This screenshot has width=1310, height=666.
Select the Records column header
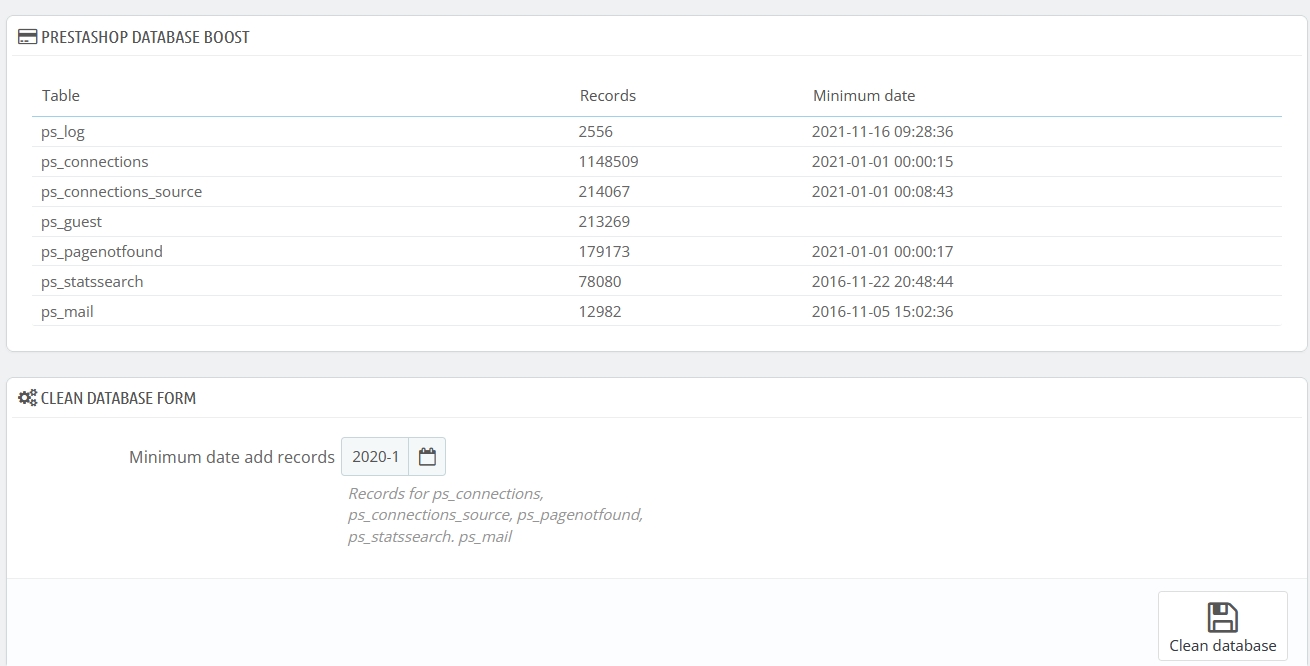(608, 96)
